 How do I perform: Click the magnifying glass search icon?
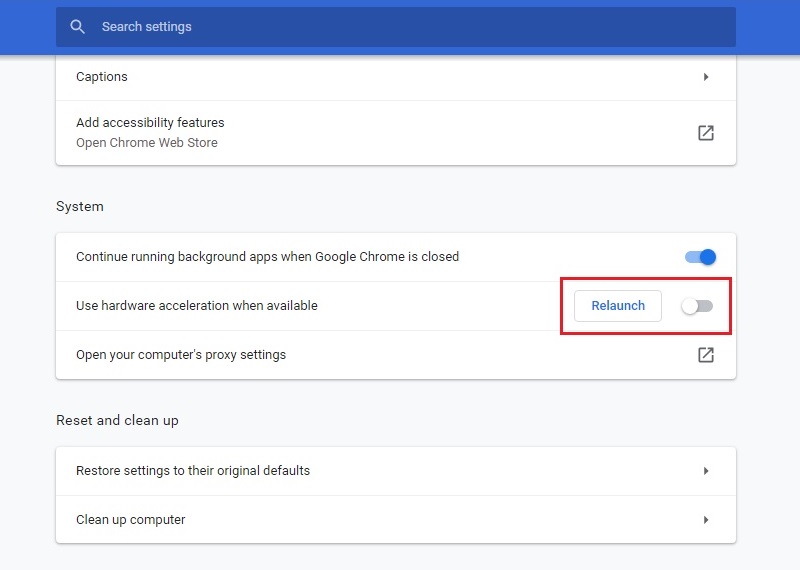pos(78,27)
